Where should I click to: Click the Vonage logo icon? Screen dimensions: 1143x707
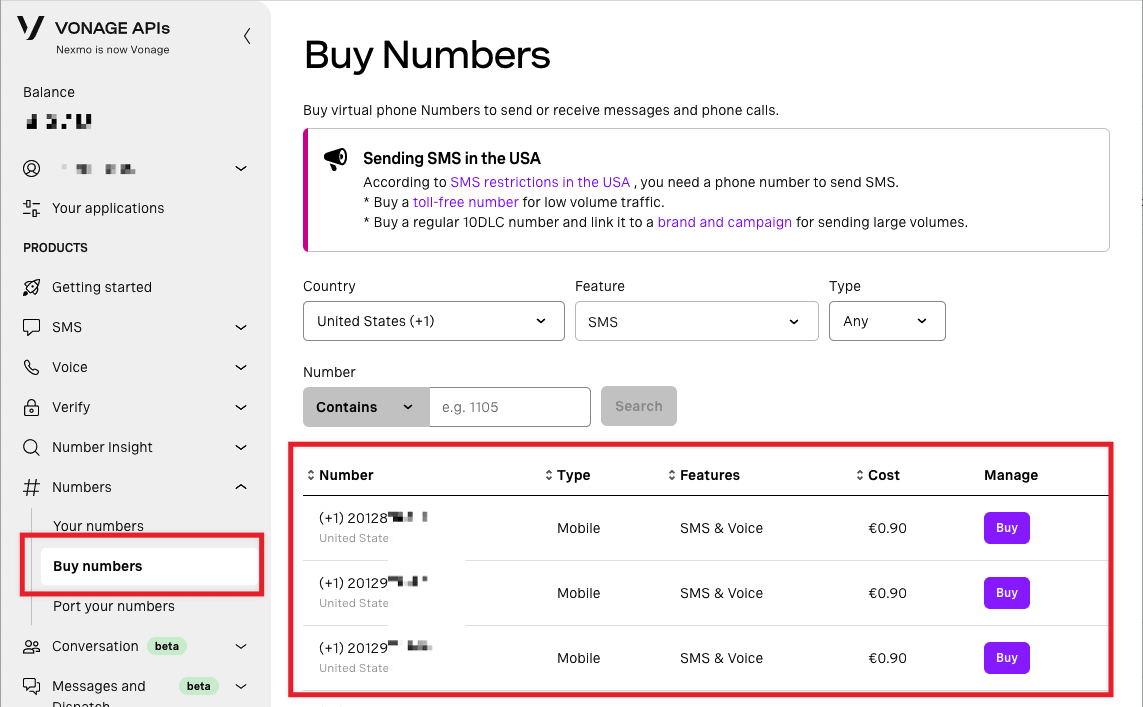31,28
